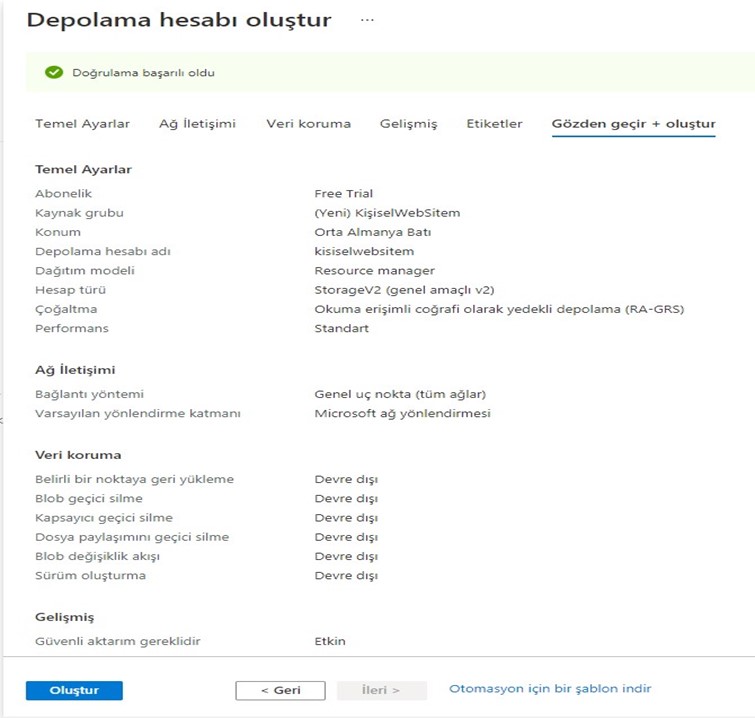Click the blue Oluştur button
Image resolution: width=755 pixels, height=718 pixels.
(74, 690)
